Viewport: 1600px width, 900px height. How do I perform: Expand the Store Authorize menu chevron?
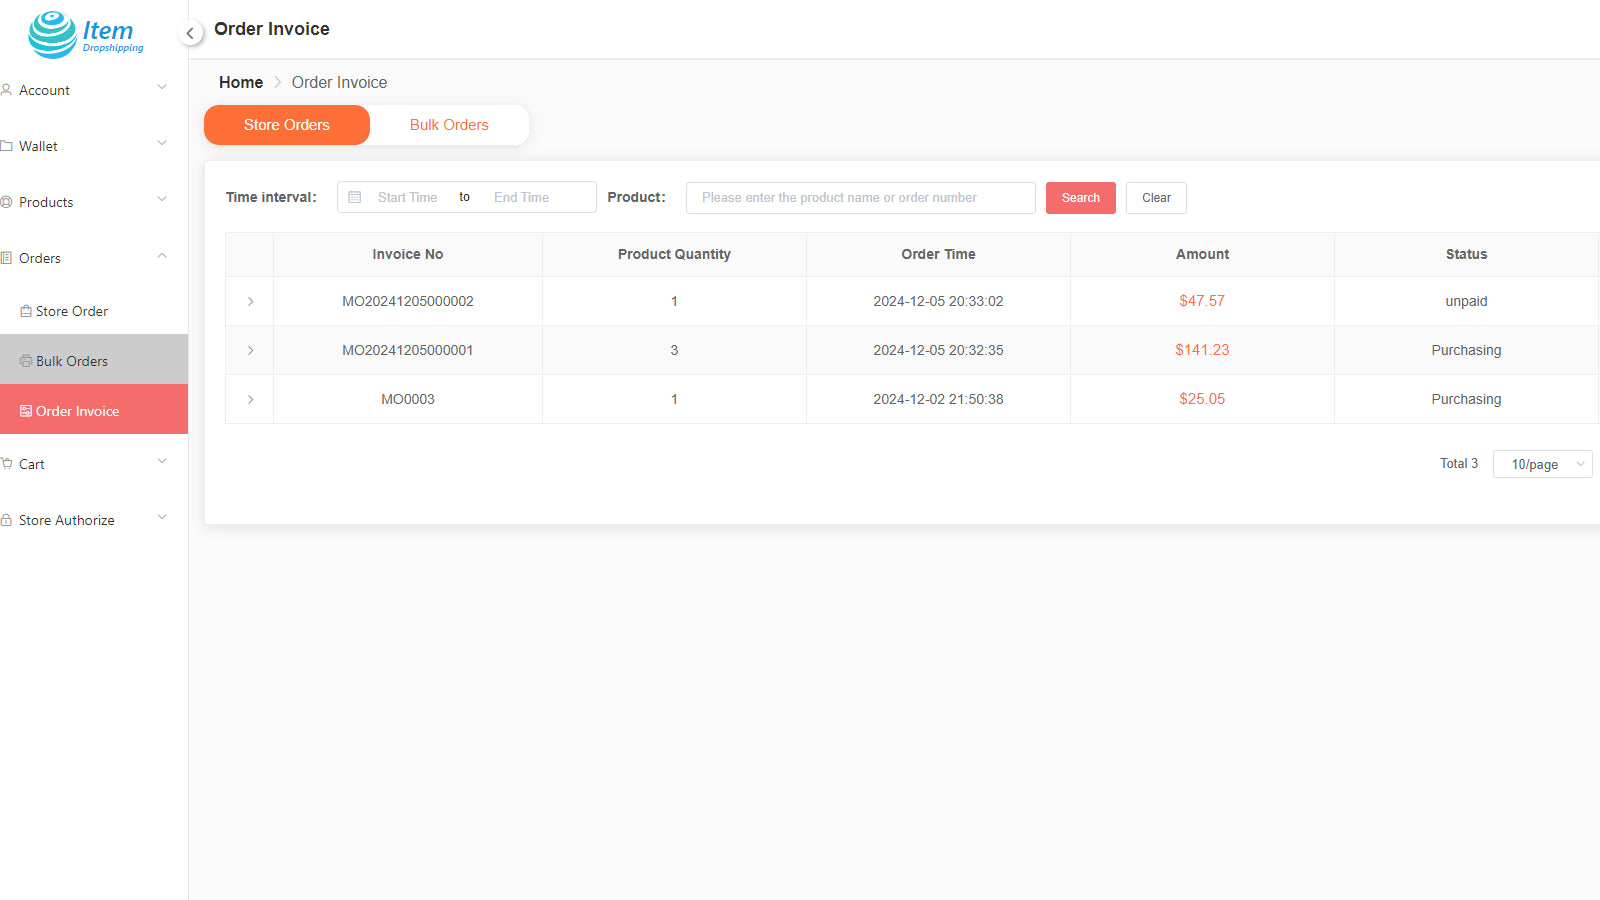coord(162,518)
